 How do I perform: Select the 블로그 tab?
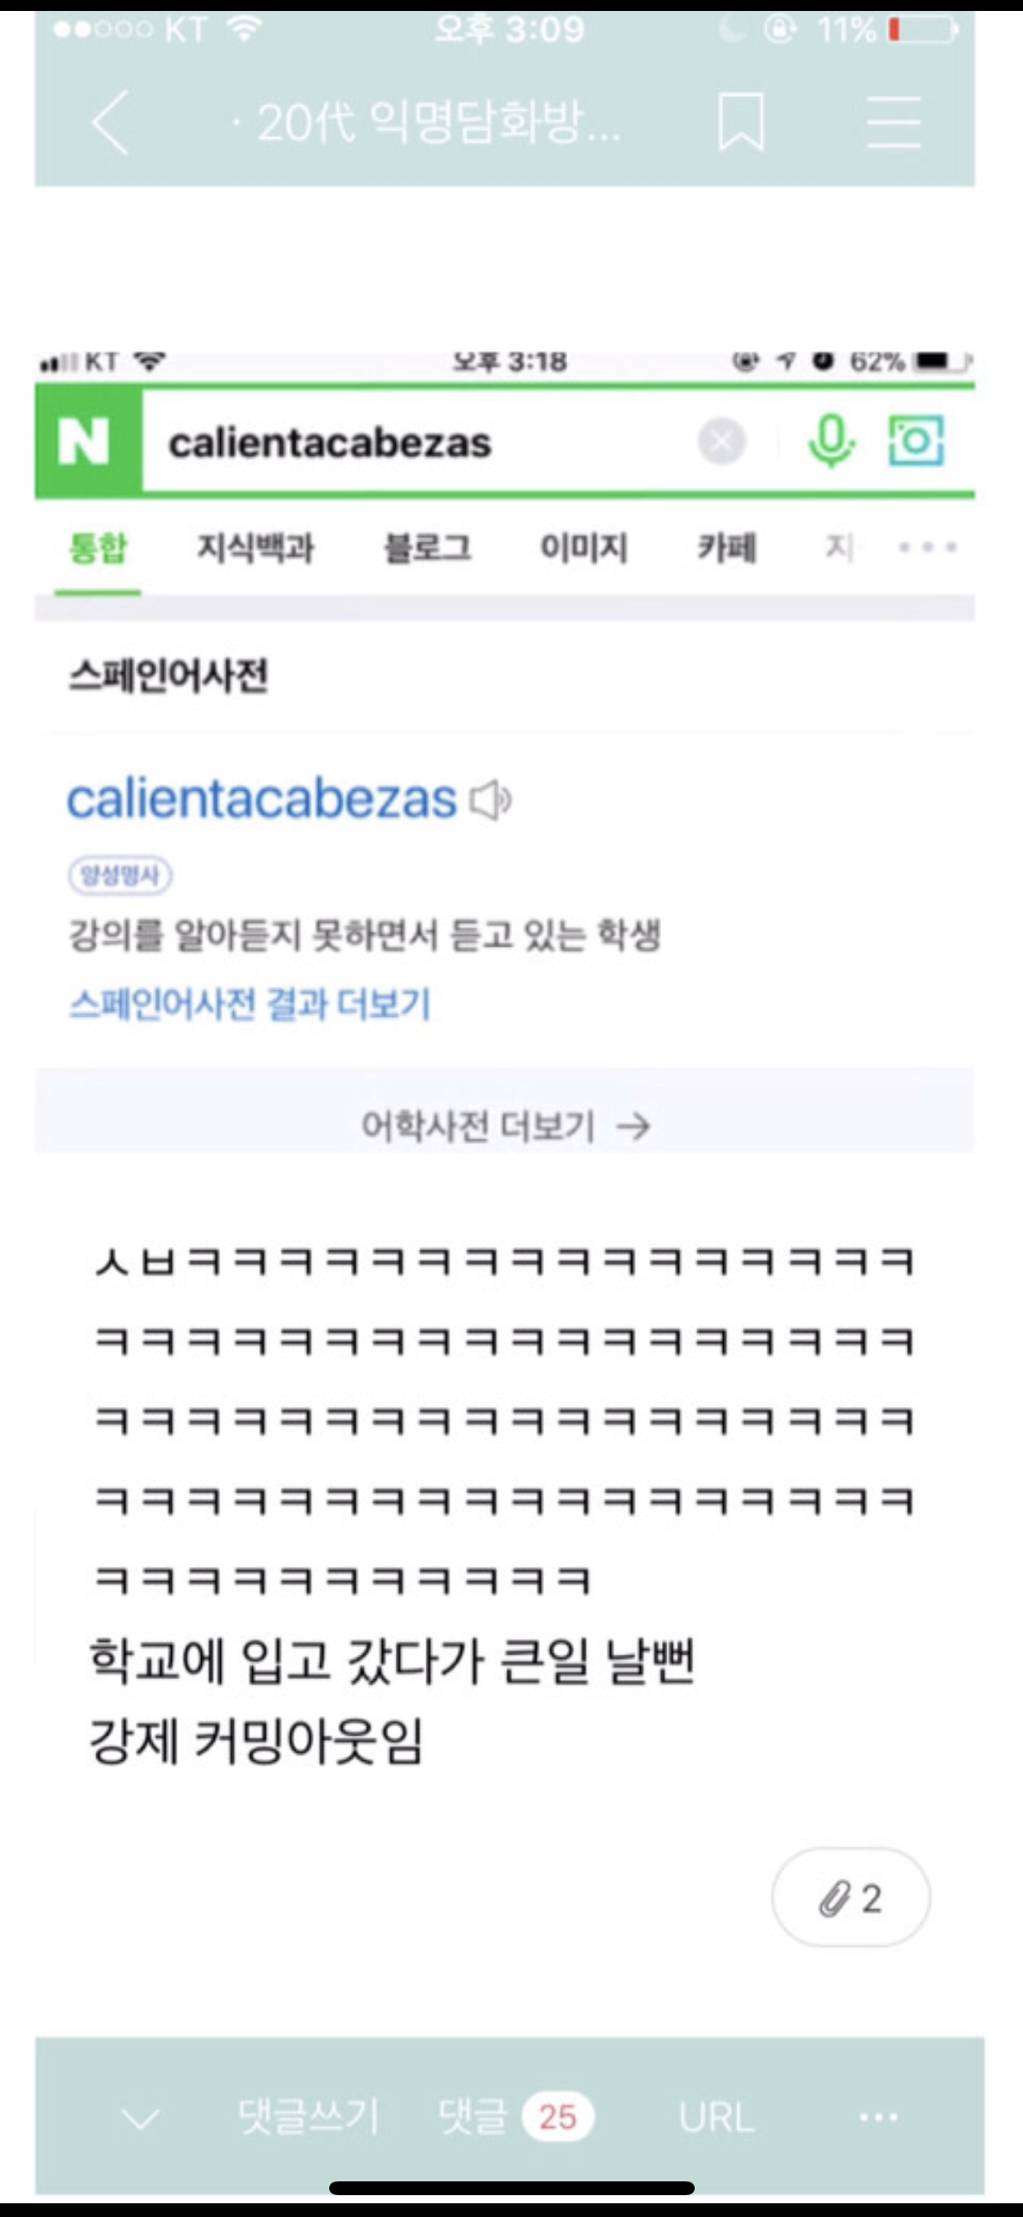(x=427, y=547)
